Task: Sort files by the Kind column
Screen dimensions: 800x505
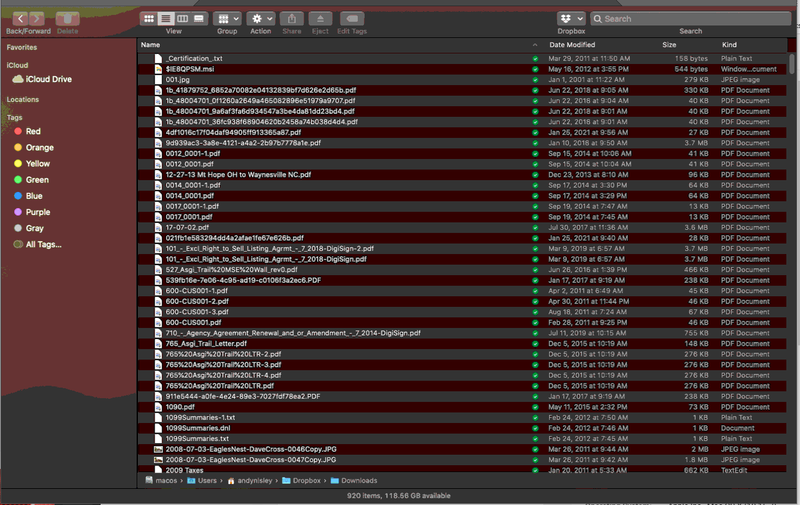Action: (x=729, y=45)
